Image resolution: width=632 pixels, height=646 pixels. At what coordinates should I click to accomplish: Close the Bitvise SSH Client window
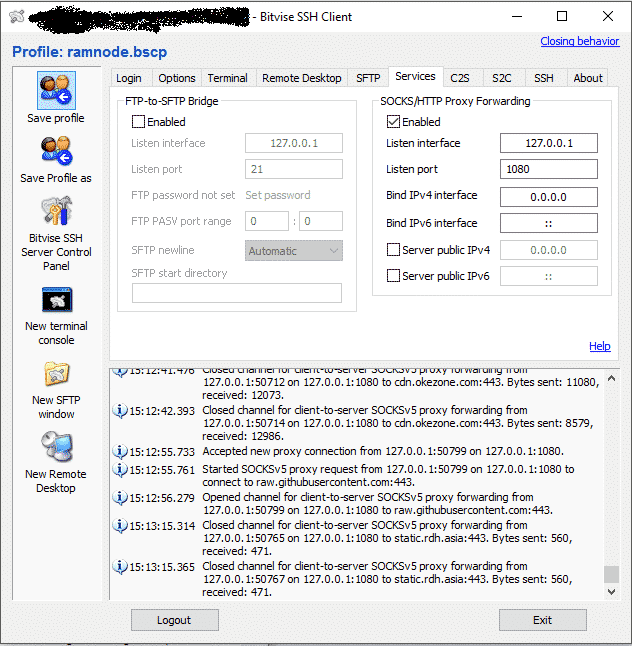608,16
